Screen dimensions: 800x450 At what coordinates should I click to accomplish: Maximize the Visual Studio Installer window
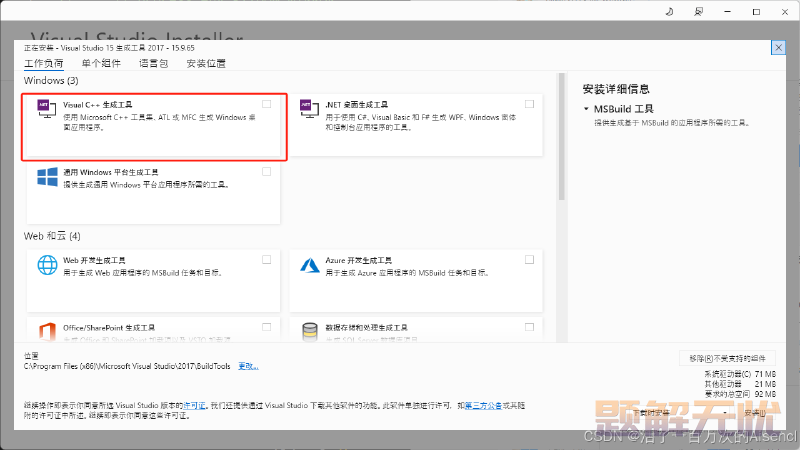pyautogui.click(x=756, y=11)
